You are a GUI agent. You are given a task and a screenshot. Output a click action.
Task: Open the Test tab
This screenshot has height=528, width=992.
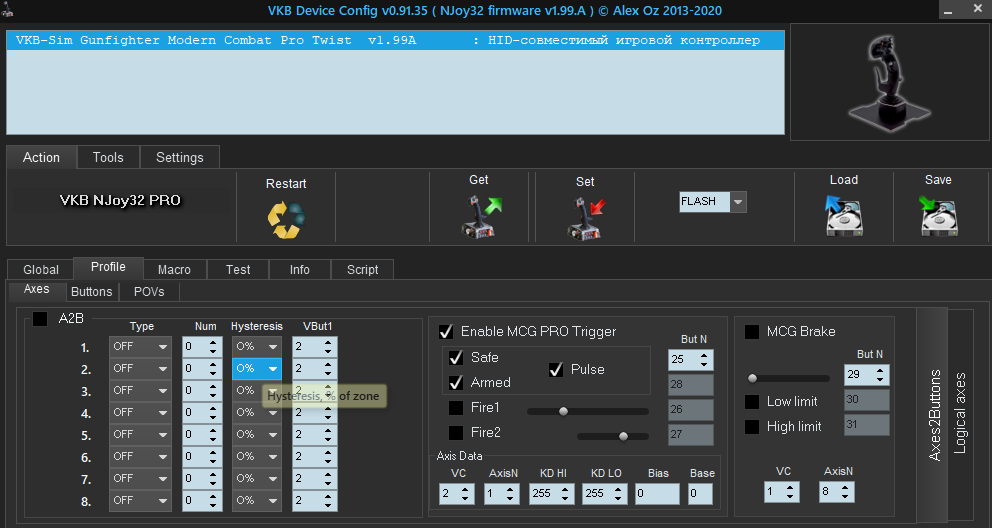pos(238,269)
